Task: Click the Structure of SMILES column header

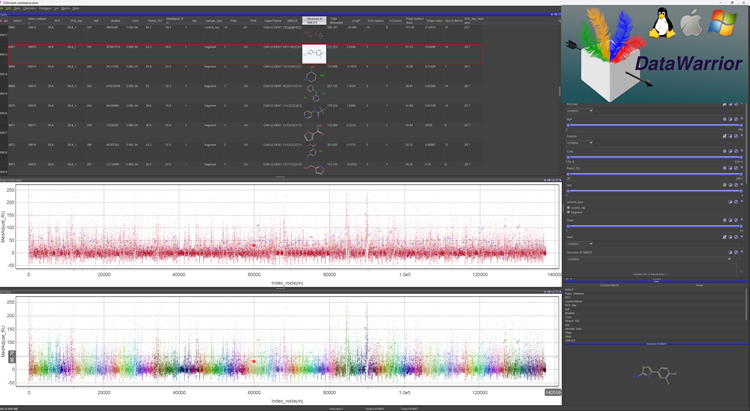Action: tap(316, 20)
